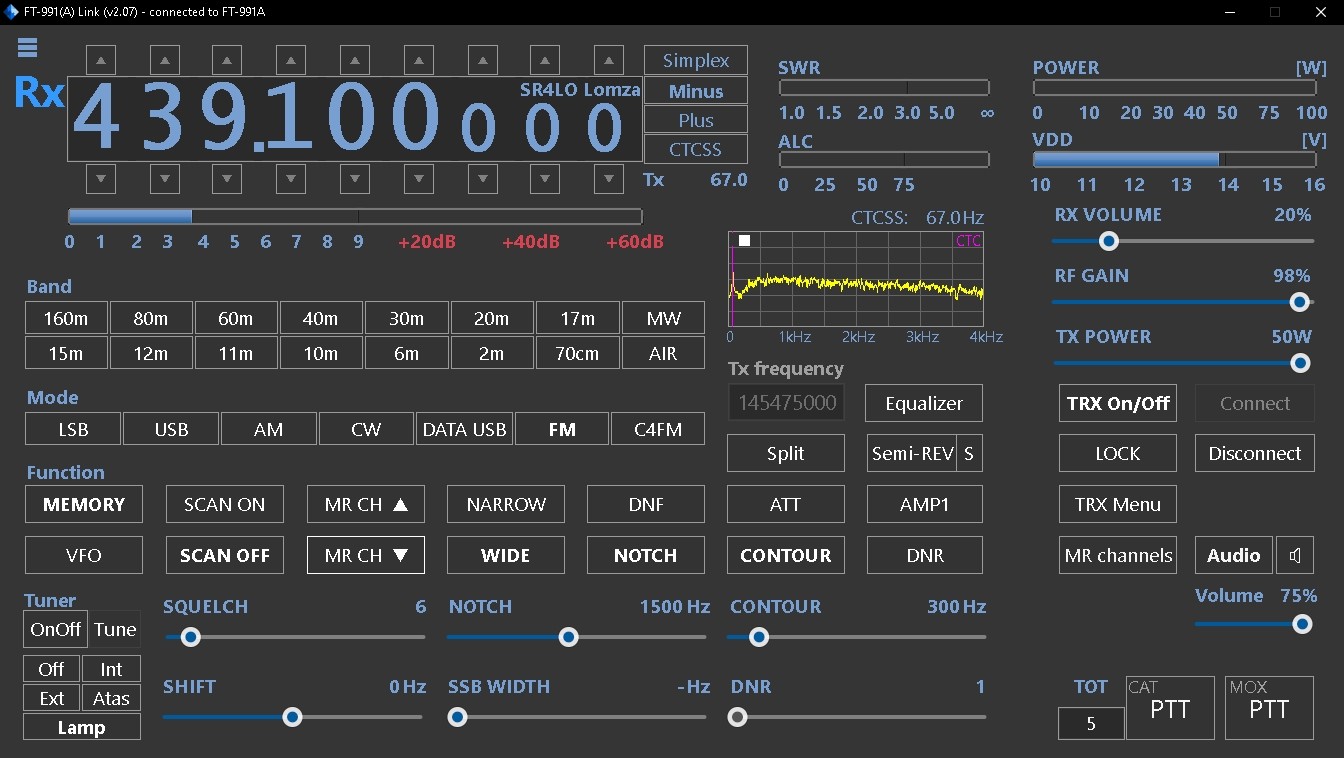Click the TRX On/Off button
The height and width of the screenshot is (758, 1344).
1118,403
